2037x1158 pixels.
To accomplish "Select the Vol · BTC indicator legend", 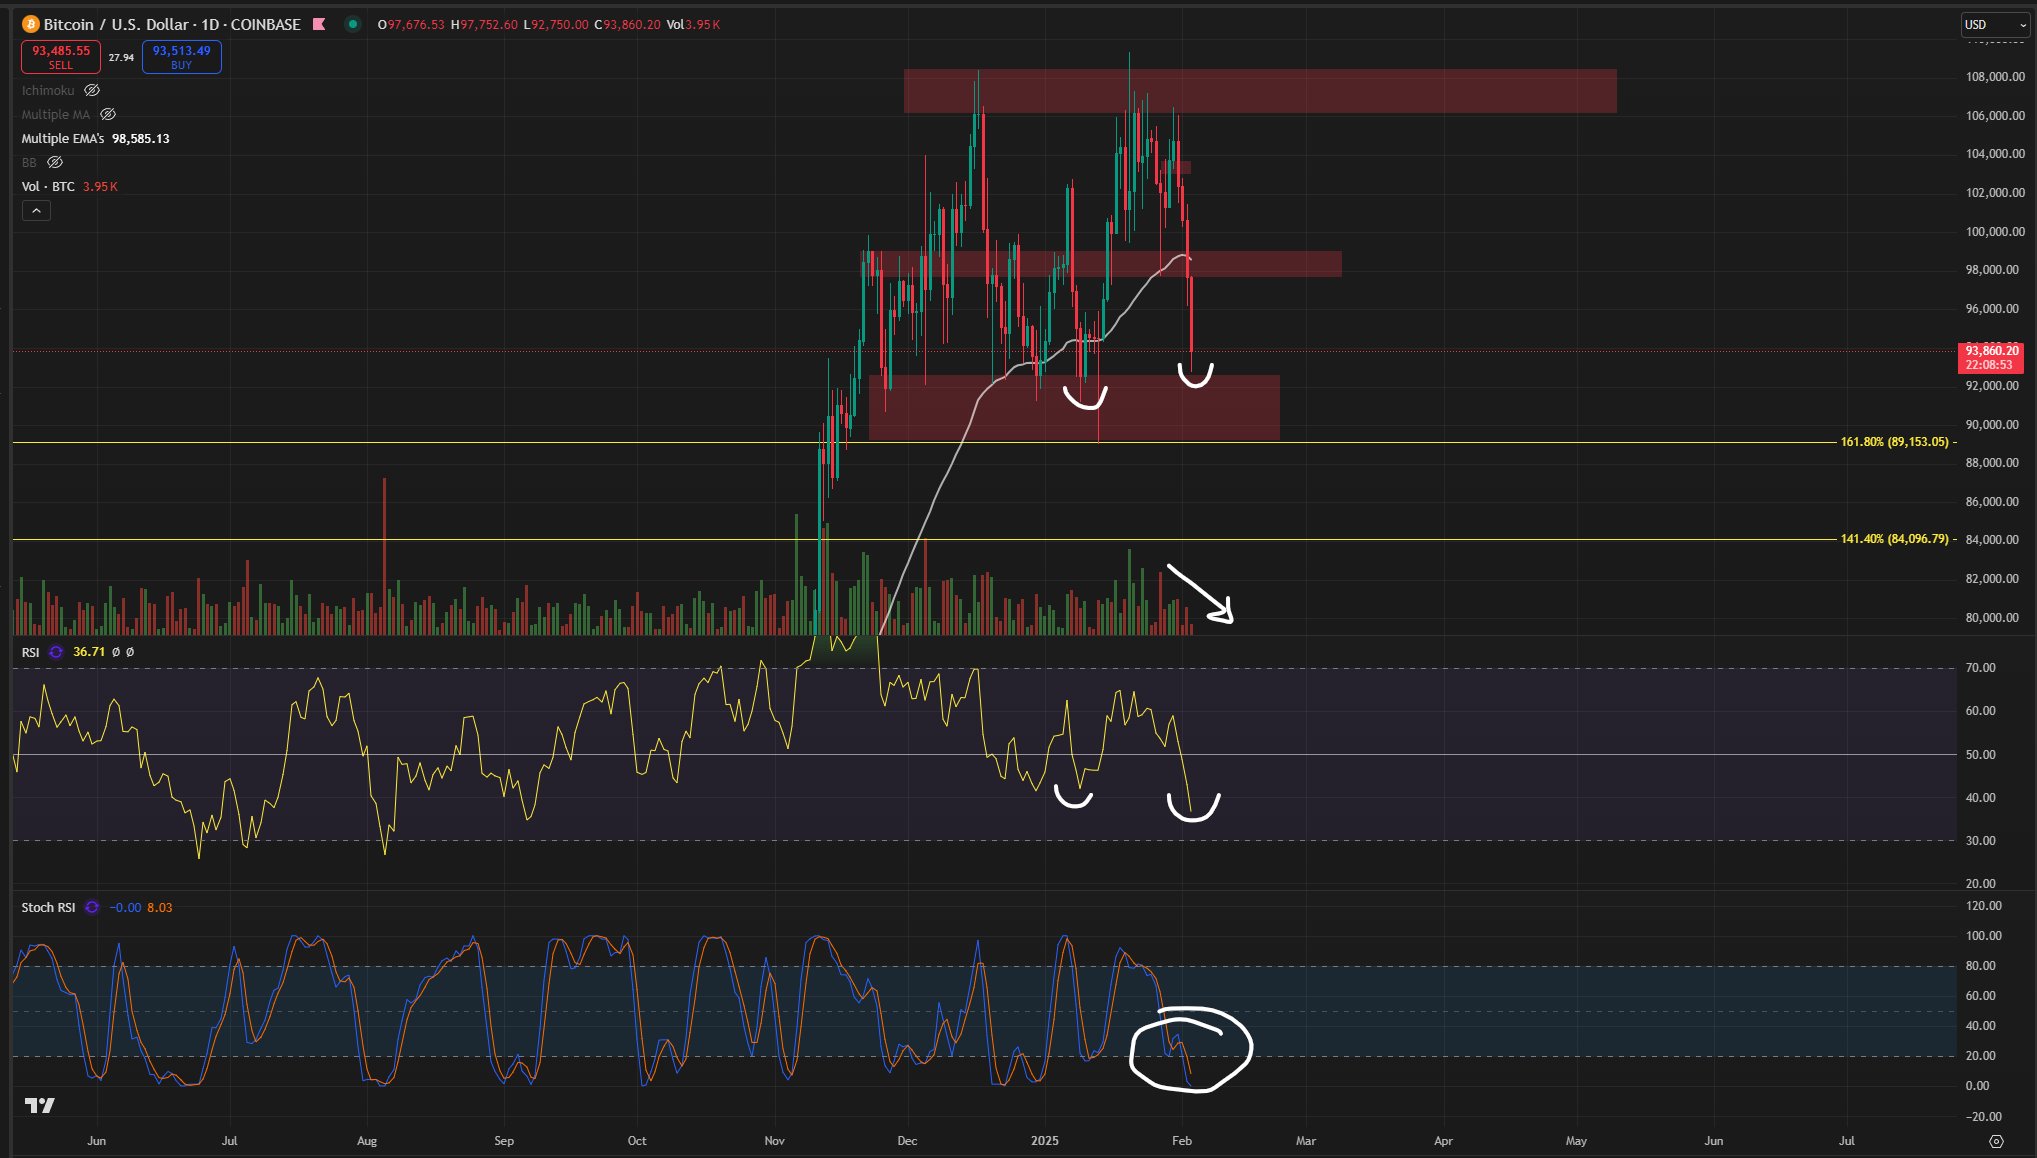I will click(x=48, y=187).
